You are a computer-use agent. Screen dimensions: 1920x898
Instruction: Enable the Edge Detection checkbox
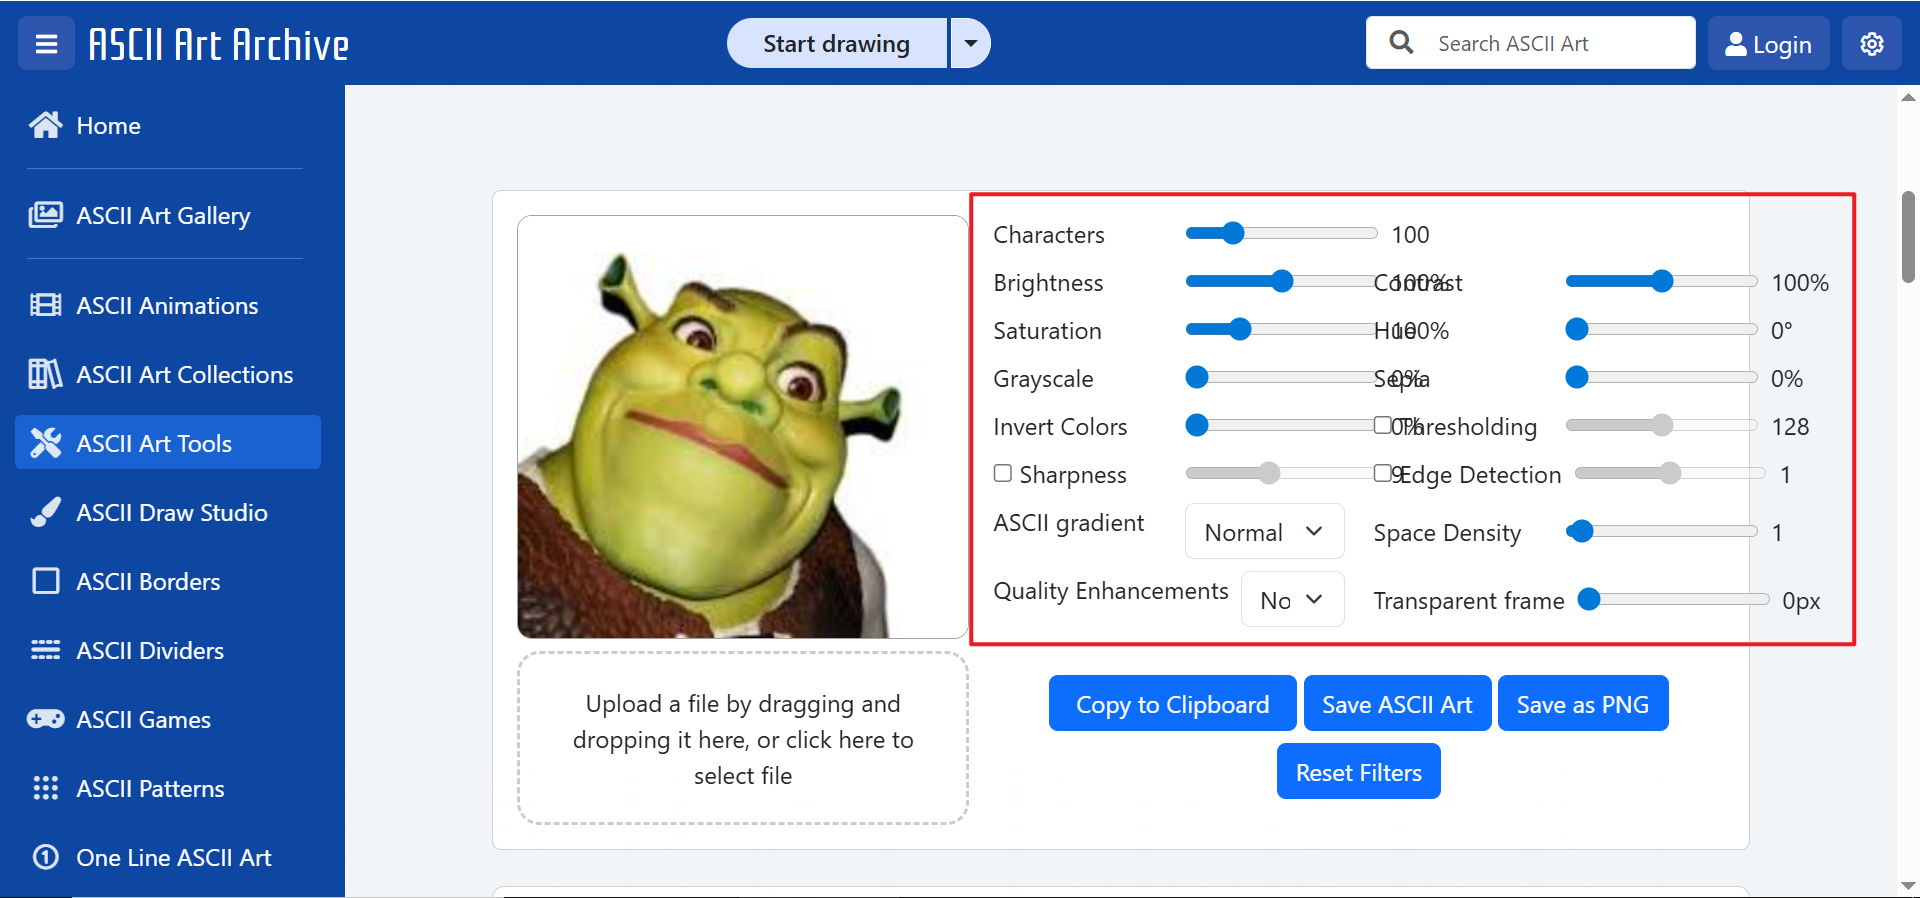[x=1383, y=473]
